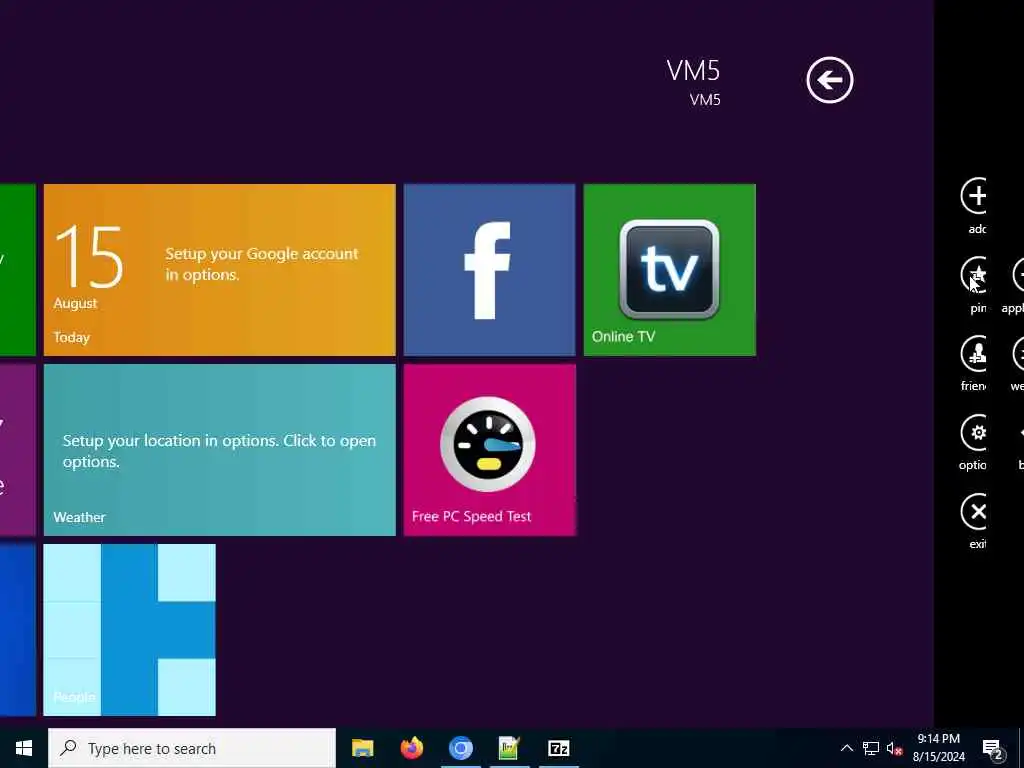Open the calendar tile showing 15 August
Image resolution: width=1024 pixels, height=768 pixels.
219,270
